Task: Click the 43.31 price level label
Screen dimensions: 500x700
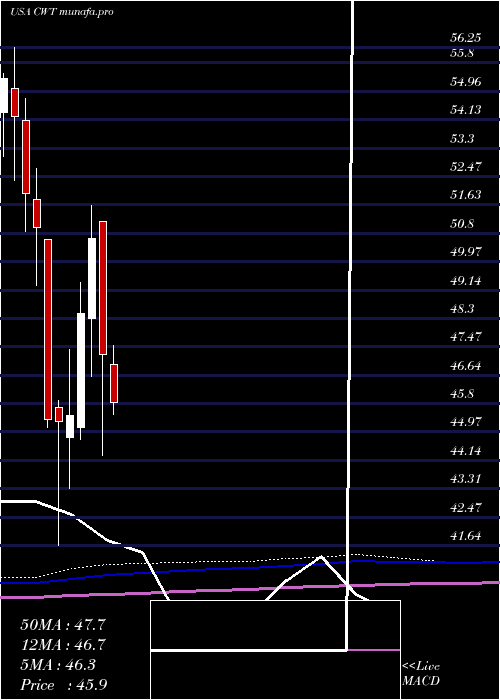Action: pos(466,479)
